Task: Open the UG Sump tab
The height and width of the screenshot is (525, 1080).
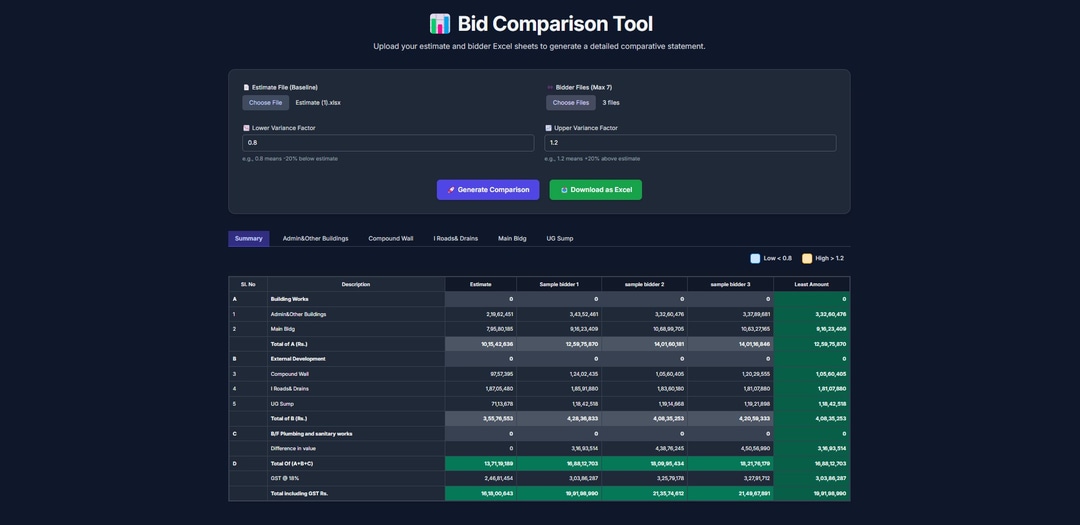Action: coord(559,238)
